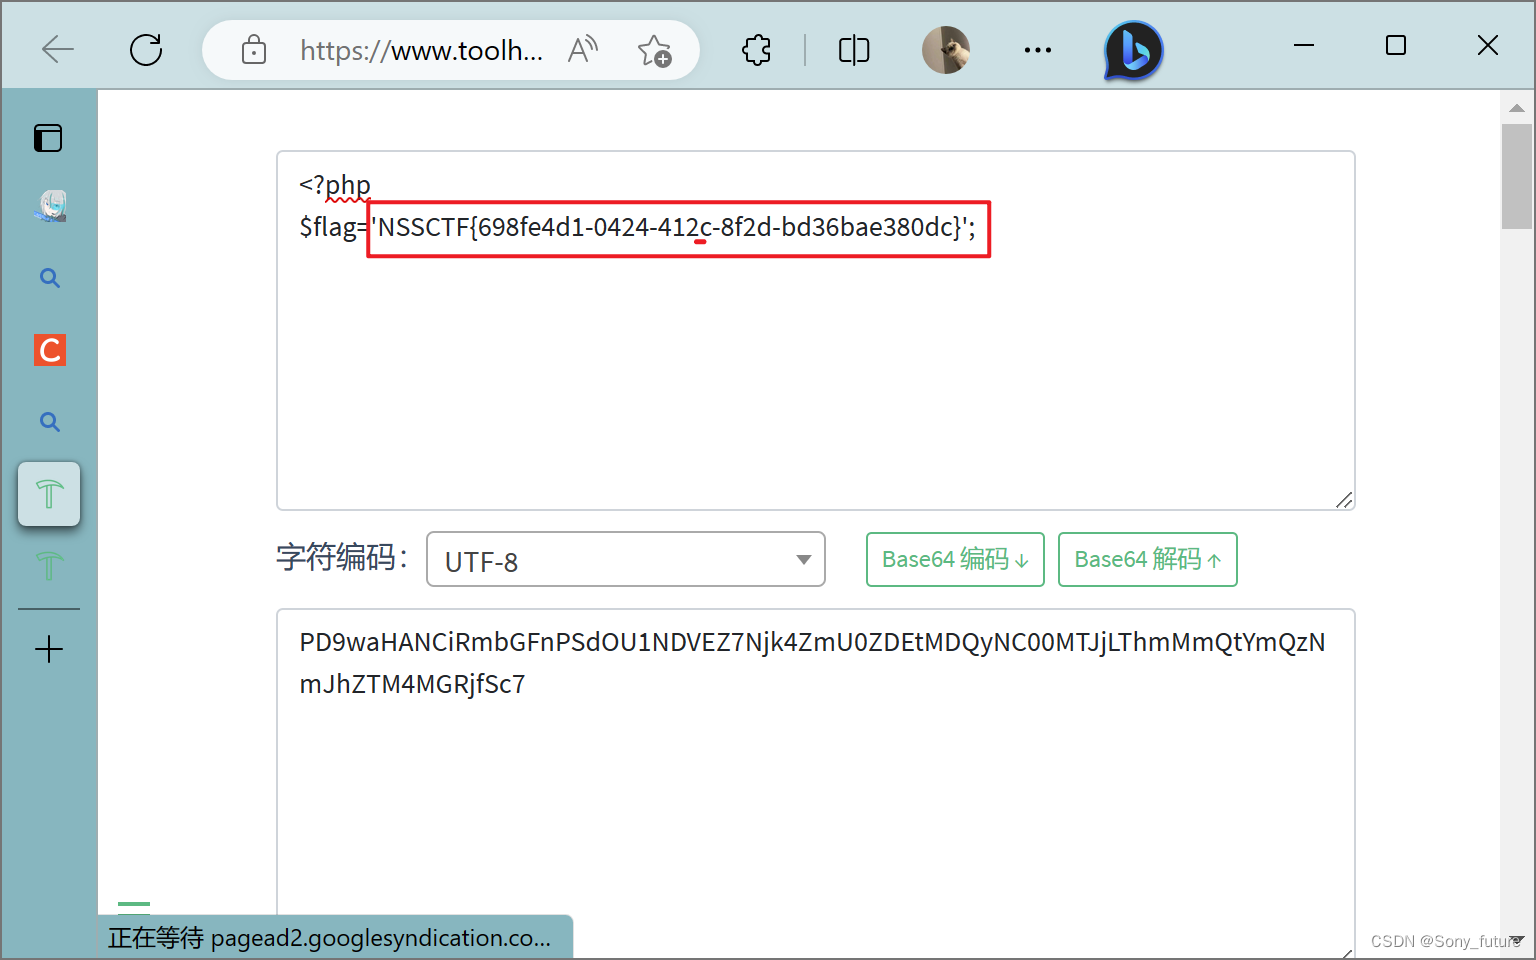The height and width of the screenshot is (960, 1536).
Task: Click the Base64 编码 encode button
Action: point(954,559)
